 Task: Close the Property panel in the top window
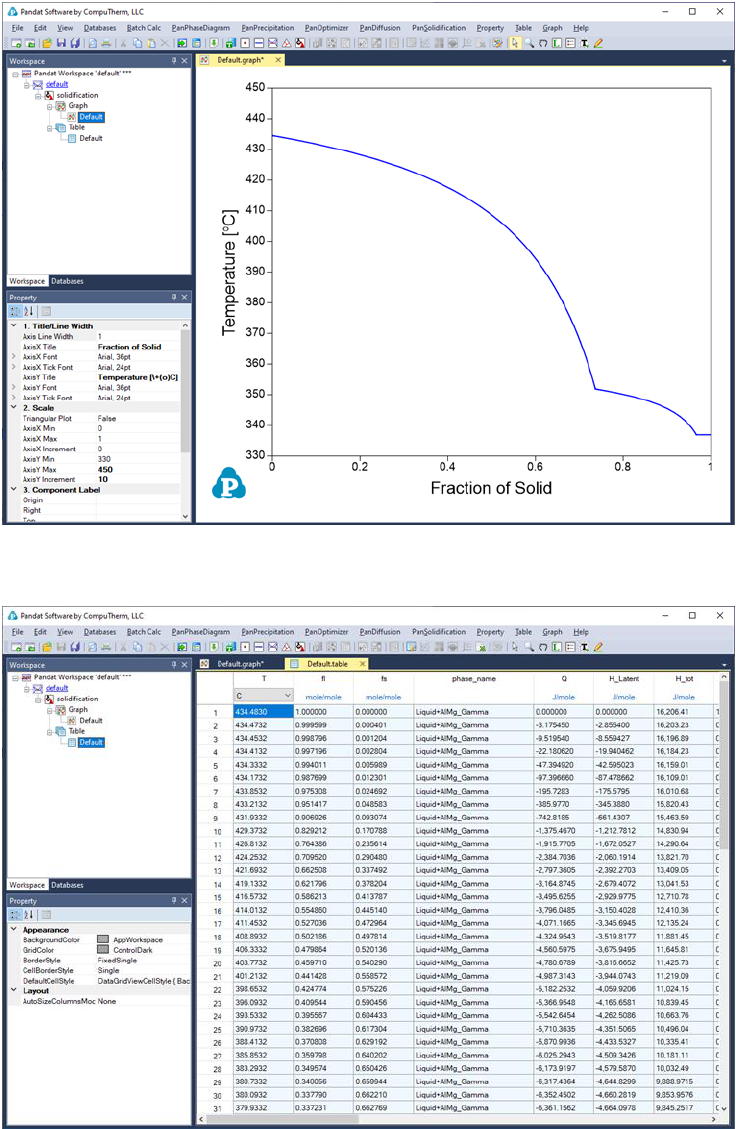click(184, 297)
